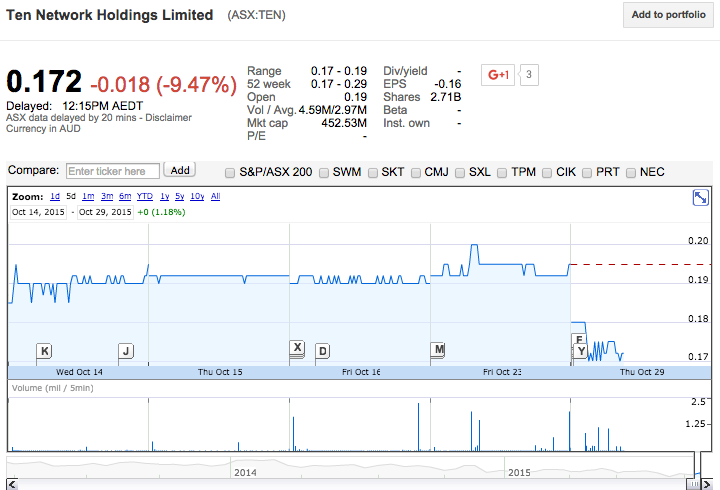Set chart zoom to 1y
Viewport: 720px width, 490px height.
point(164,196)
